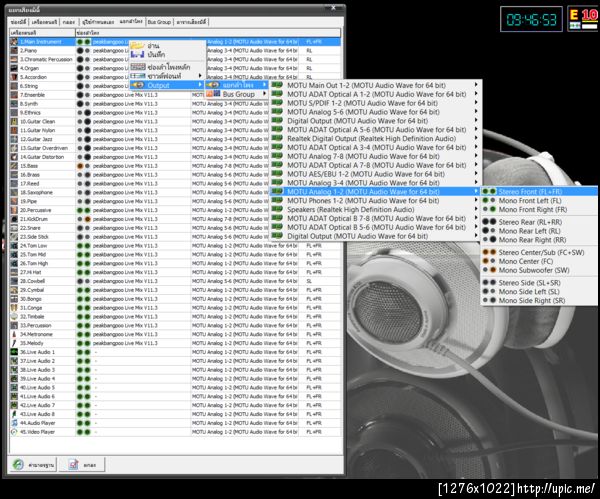Select Stereo Front (FL+FR) channel
The height and width of the screenshot is (499, 600).
click(x=539, y=191)
